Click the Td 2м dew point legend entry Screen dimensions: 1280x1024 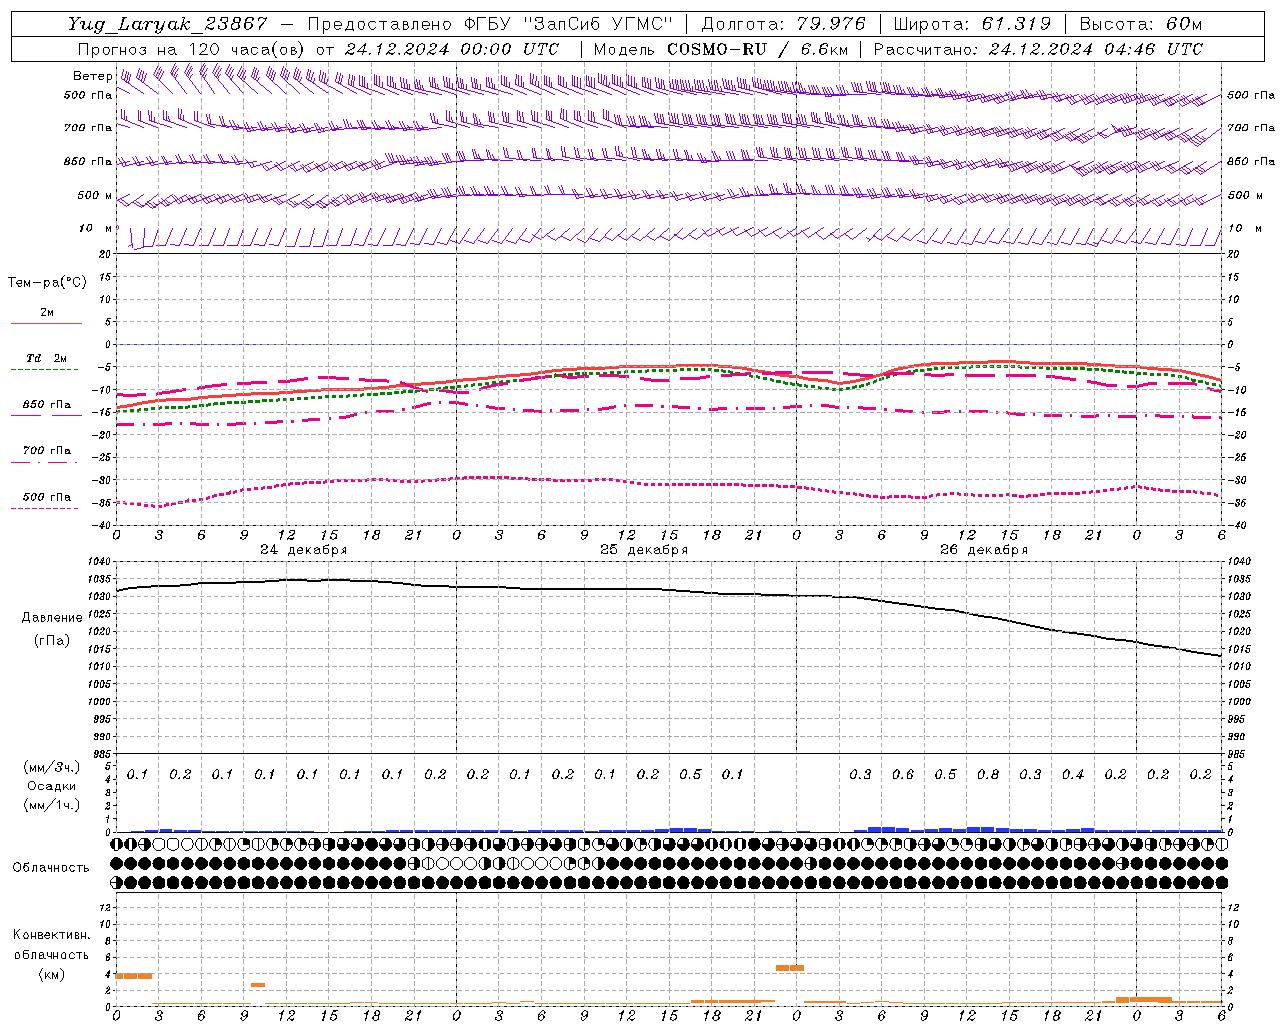[46, 358]
